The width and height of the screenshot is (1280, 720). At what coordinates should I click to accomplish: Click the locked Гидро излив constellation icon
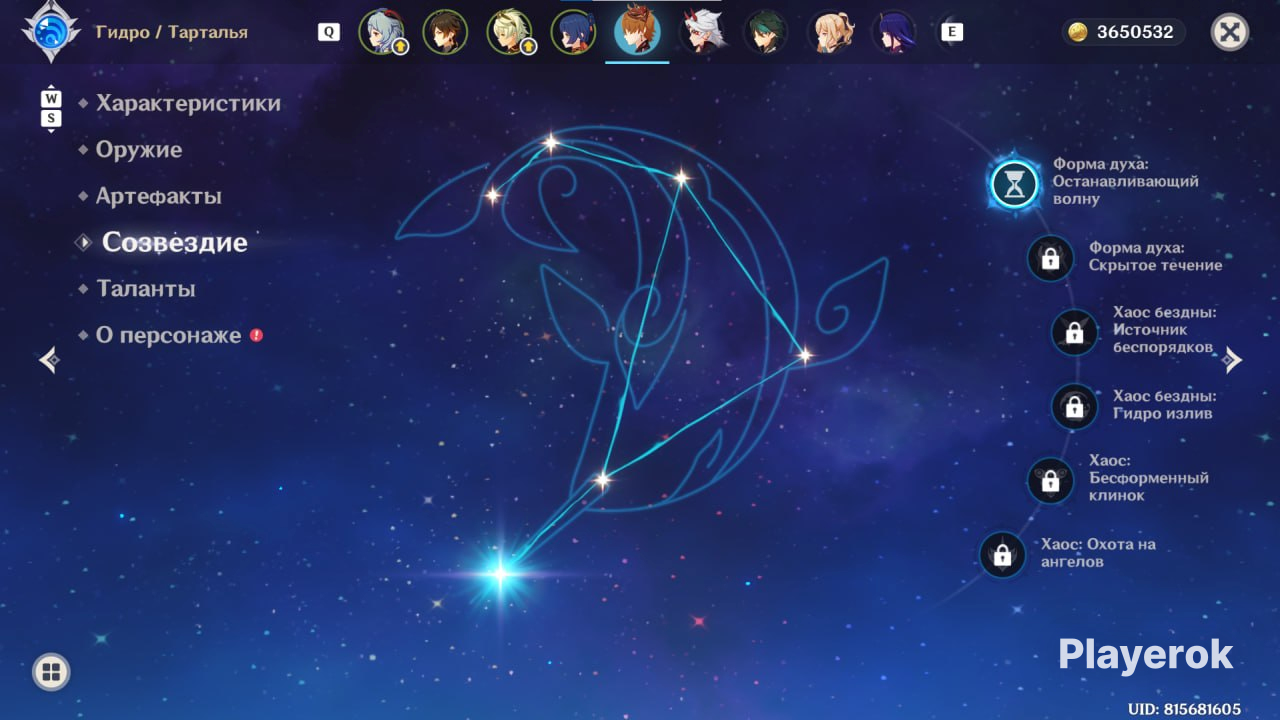click(1074, 406)
